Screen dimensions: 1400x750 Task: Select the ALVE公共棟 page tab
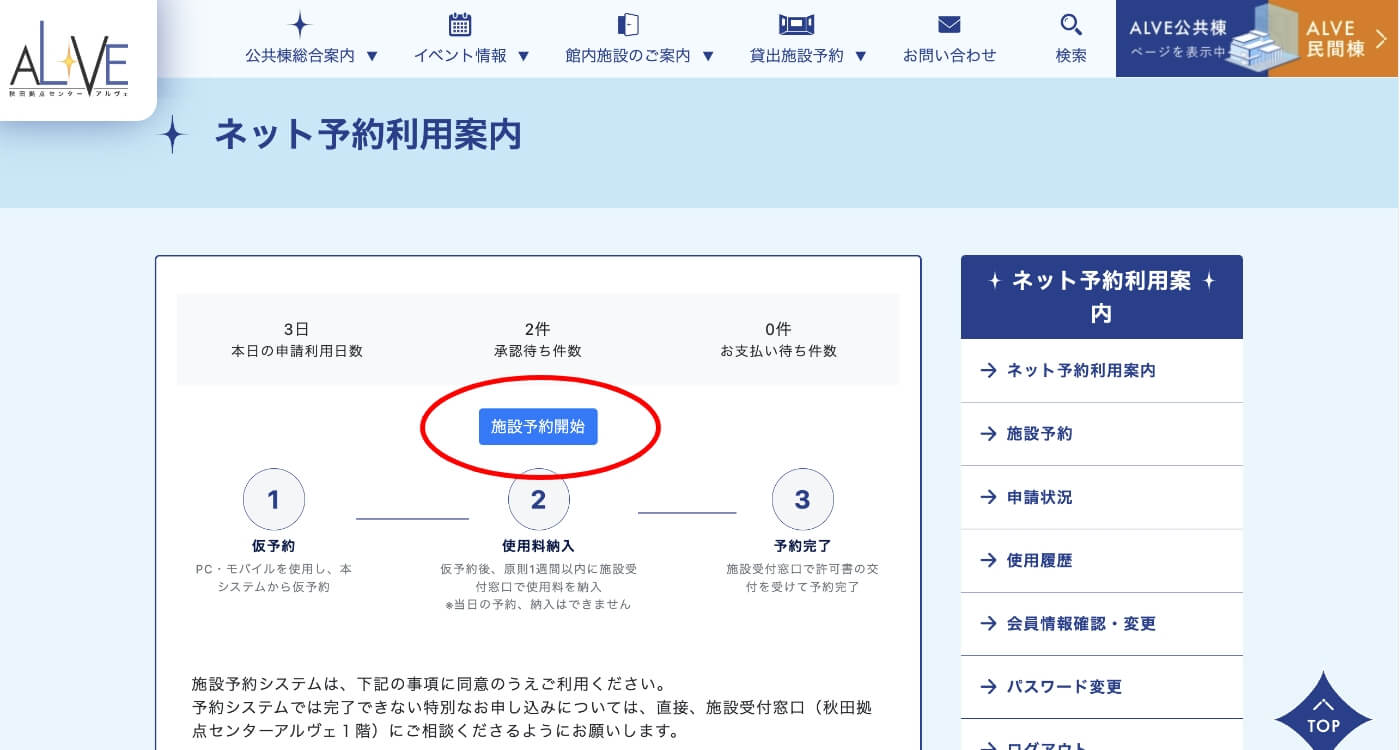click(1178, 39)
